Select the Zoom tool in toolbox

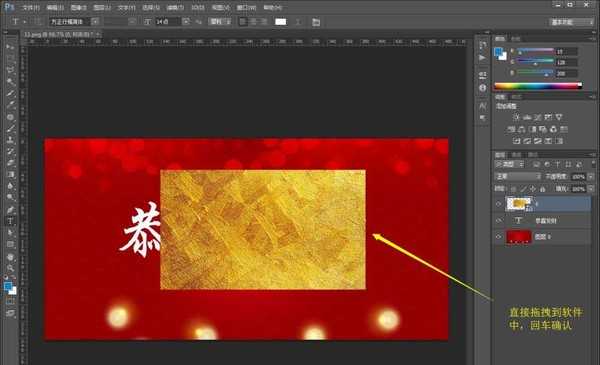click(10, 268)
